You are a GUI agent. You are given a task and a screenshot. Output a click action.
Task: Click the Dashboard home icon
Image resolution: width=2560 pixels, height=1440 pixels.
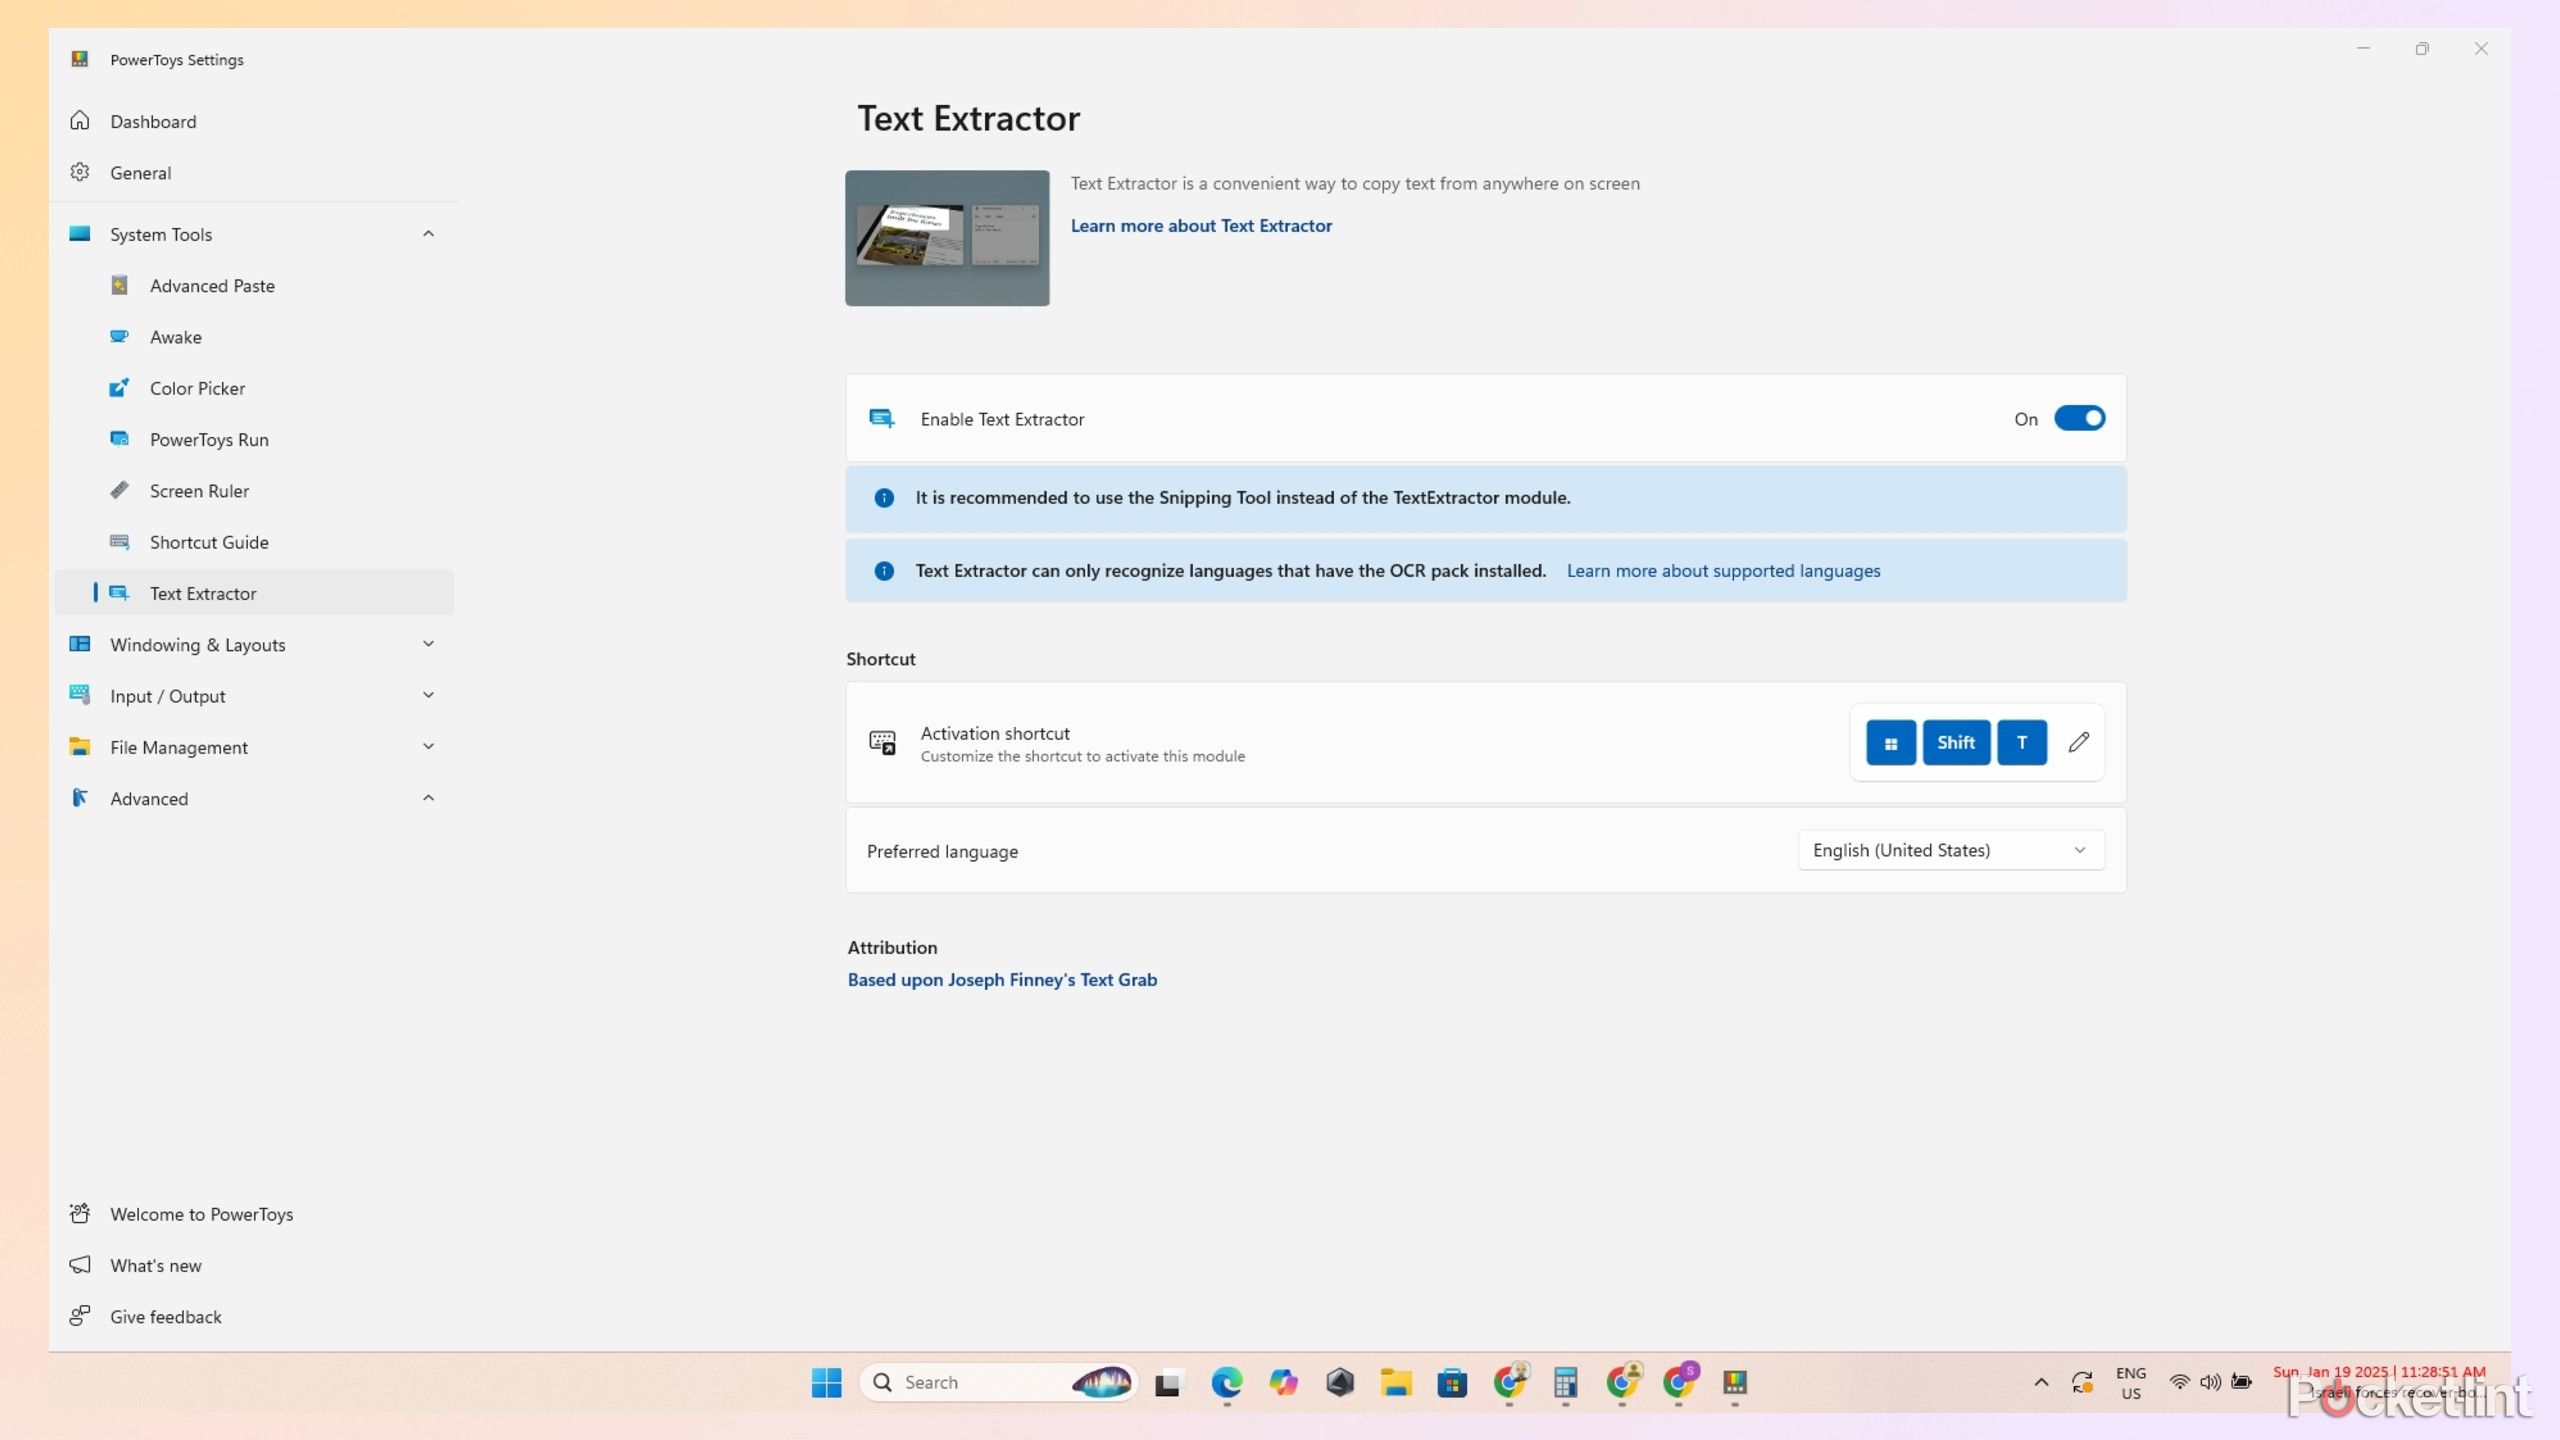(x=80, y=121)
